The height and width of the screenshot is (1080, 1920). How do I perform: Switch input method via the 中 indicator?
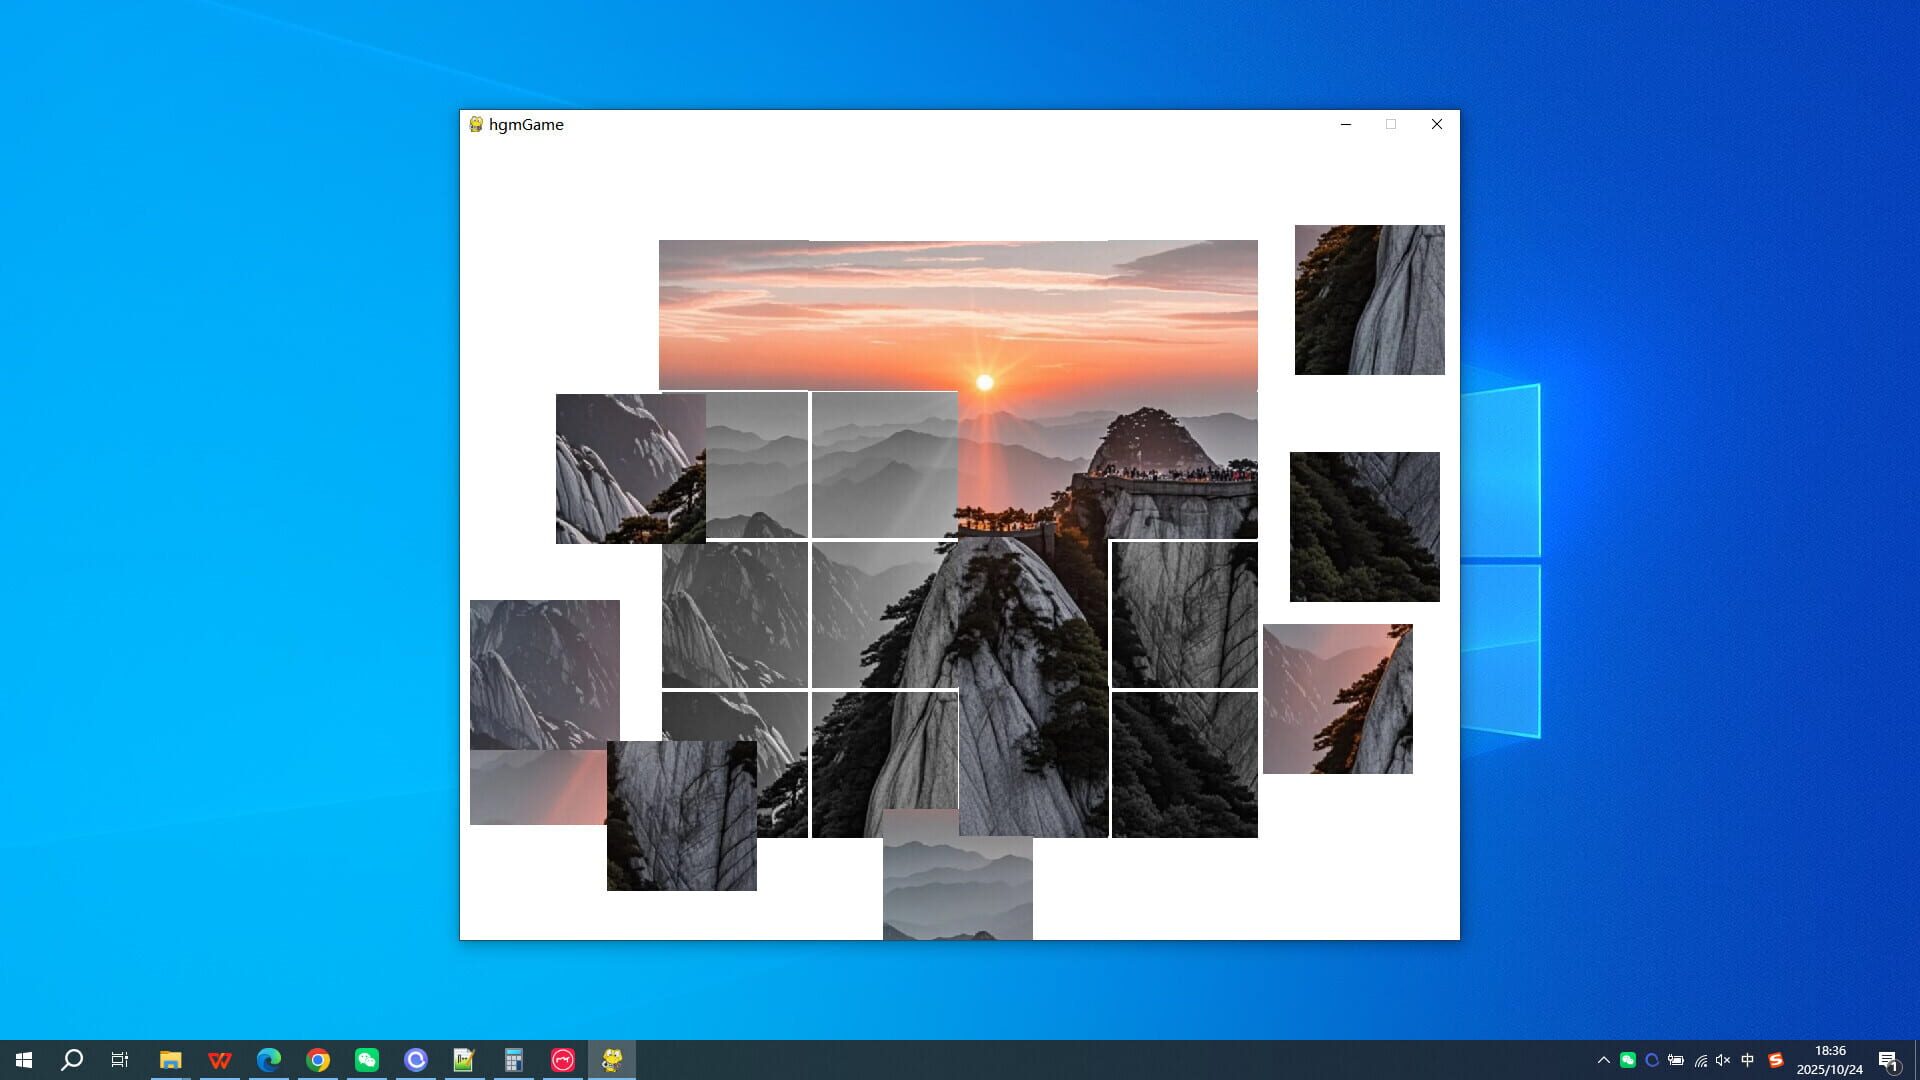pos(1747,1060)
